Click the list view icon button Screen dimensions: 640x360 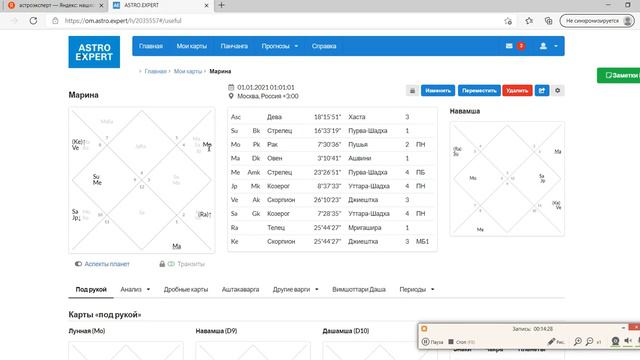412,91
